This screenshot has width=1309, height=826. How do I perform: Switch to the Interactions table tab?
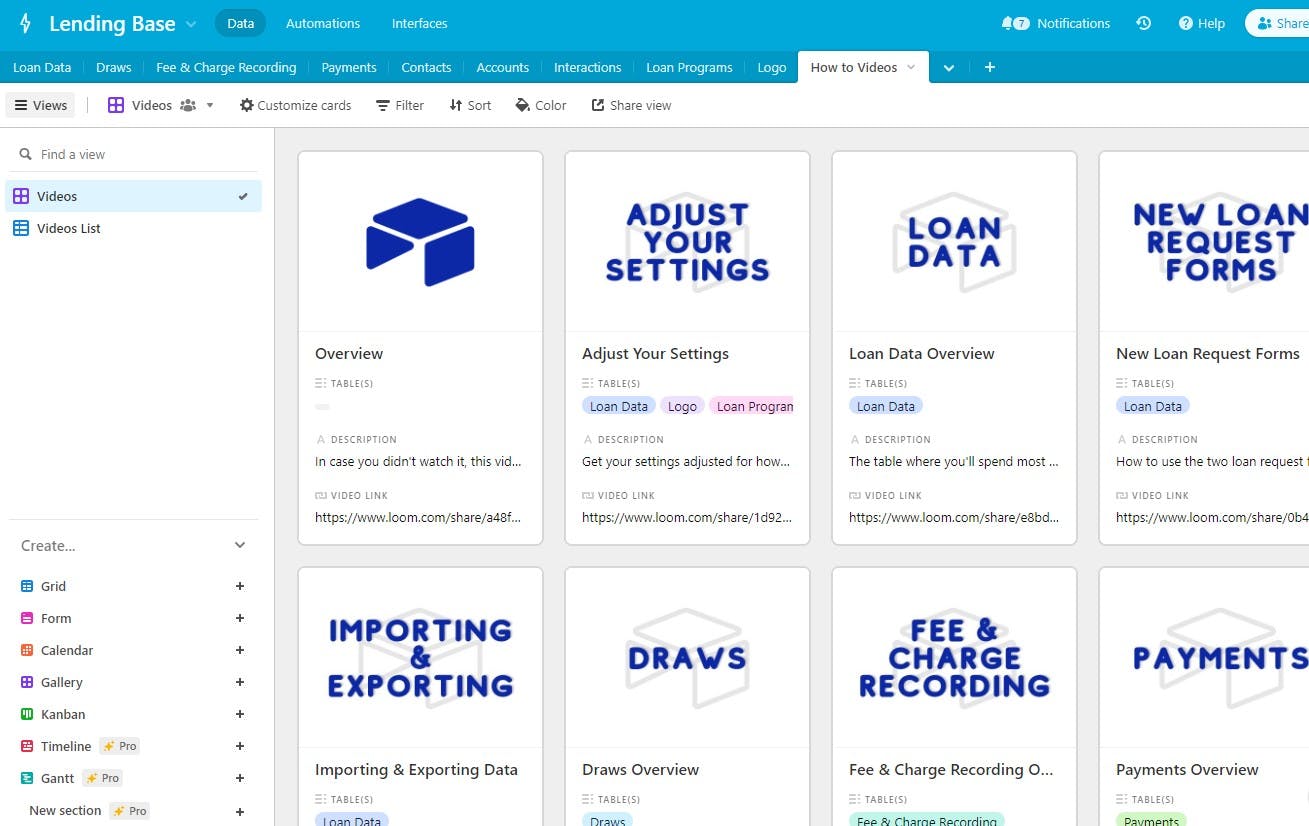coord(587,67)
